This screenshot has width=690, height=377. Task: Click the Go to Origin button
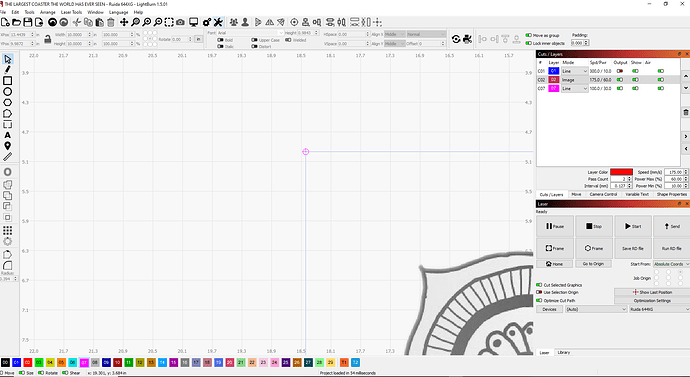click(x=593, y=264)
